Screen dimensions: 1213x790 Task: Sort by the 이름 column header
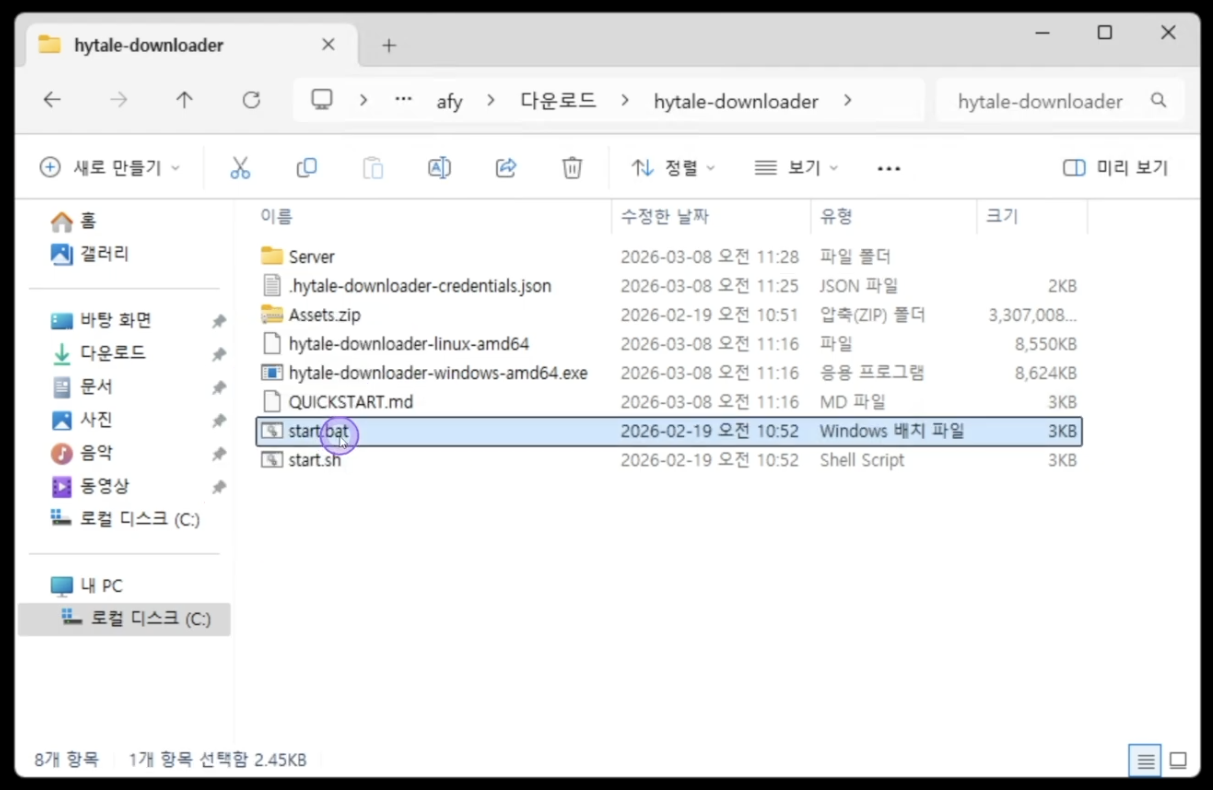point(276,216)
